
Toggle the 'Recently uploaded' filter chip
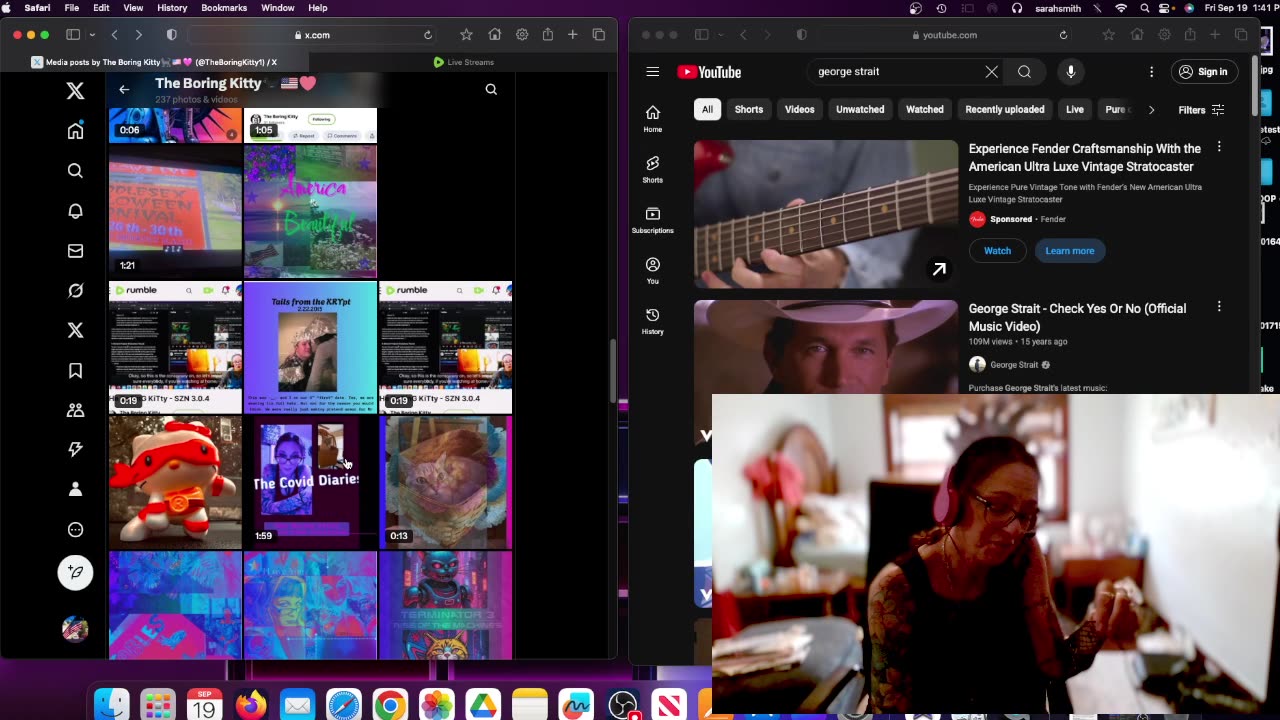pos(1005,110)
